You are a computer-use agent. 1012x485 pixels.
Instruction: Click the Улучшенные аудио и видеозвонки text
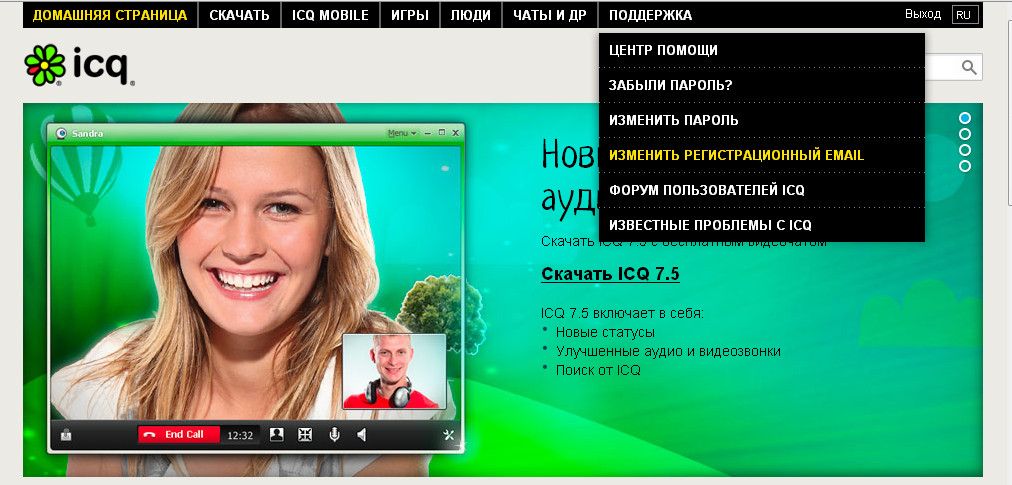668,351
